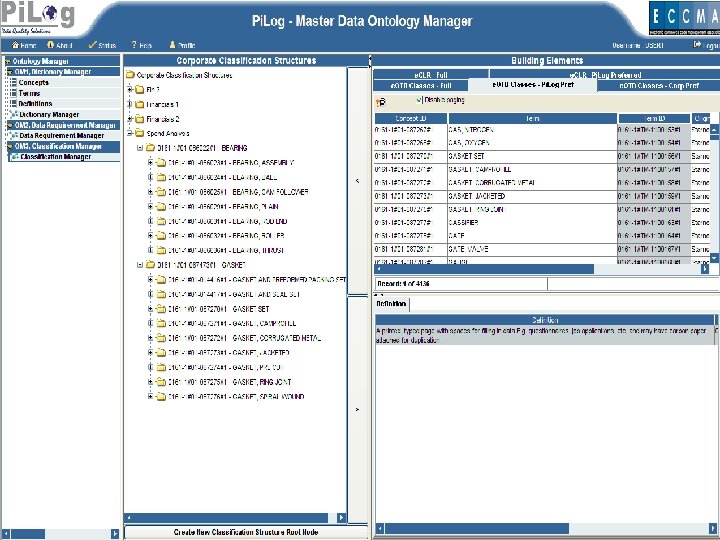Switch to eOTD Classes - Full tab
Image resolution: width=720 pixels, height=540 pixels.
421,85
